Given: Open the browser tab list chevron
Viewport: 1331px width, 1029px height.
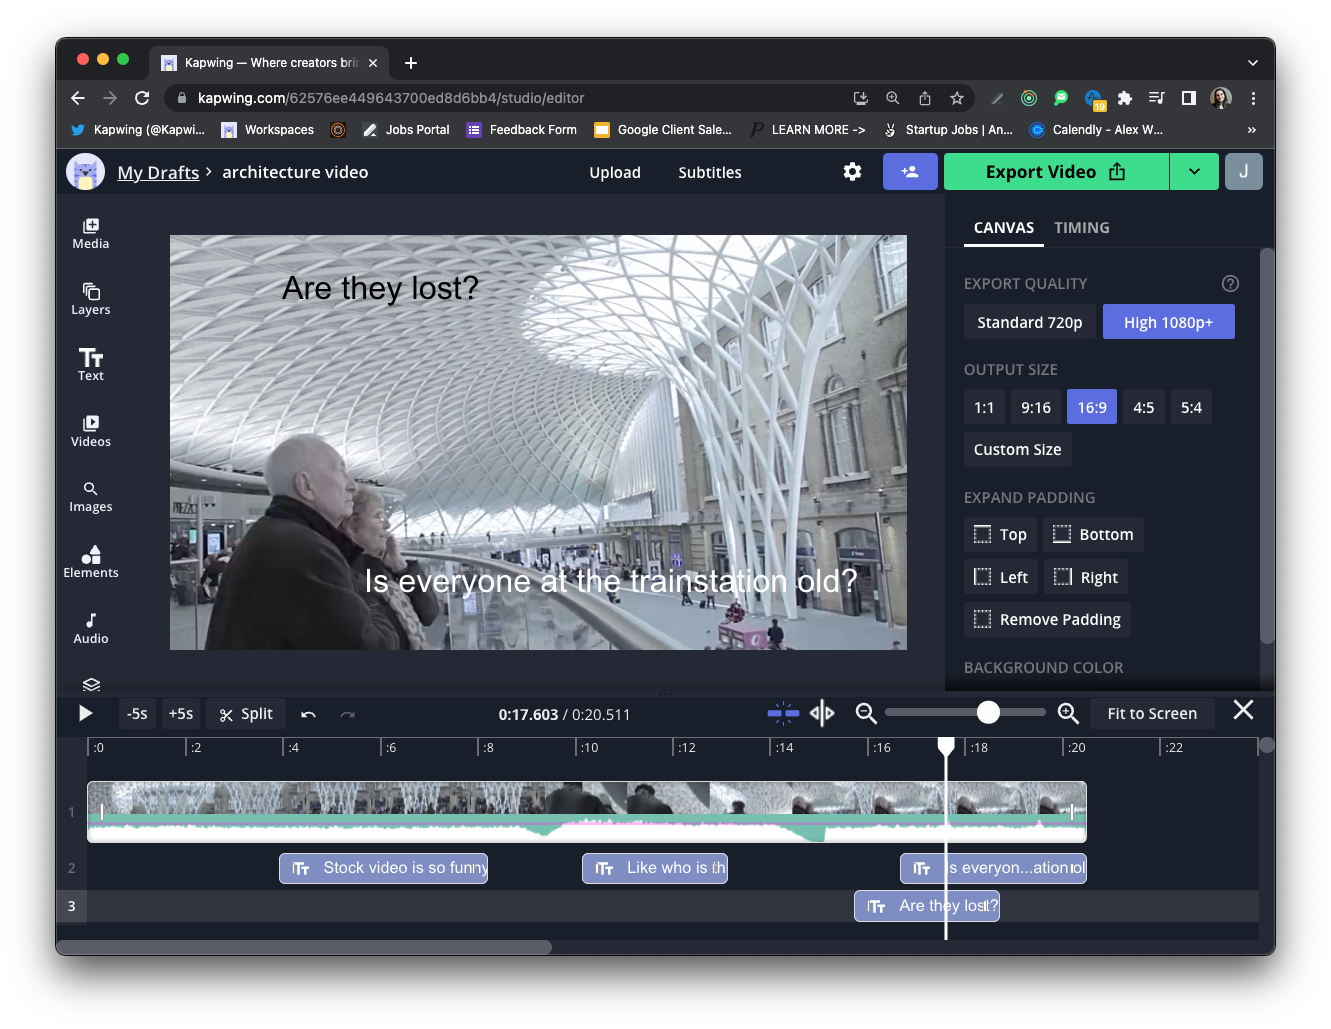Looking at the screenshot, I should (1252, 62).
